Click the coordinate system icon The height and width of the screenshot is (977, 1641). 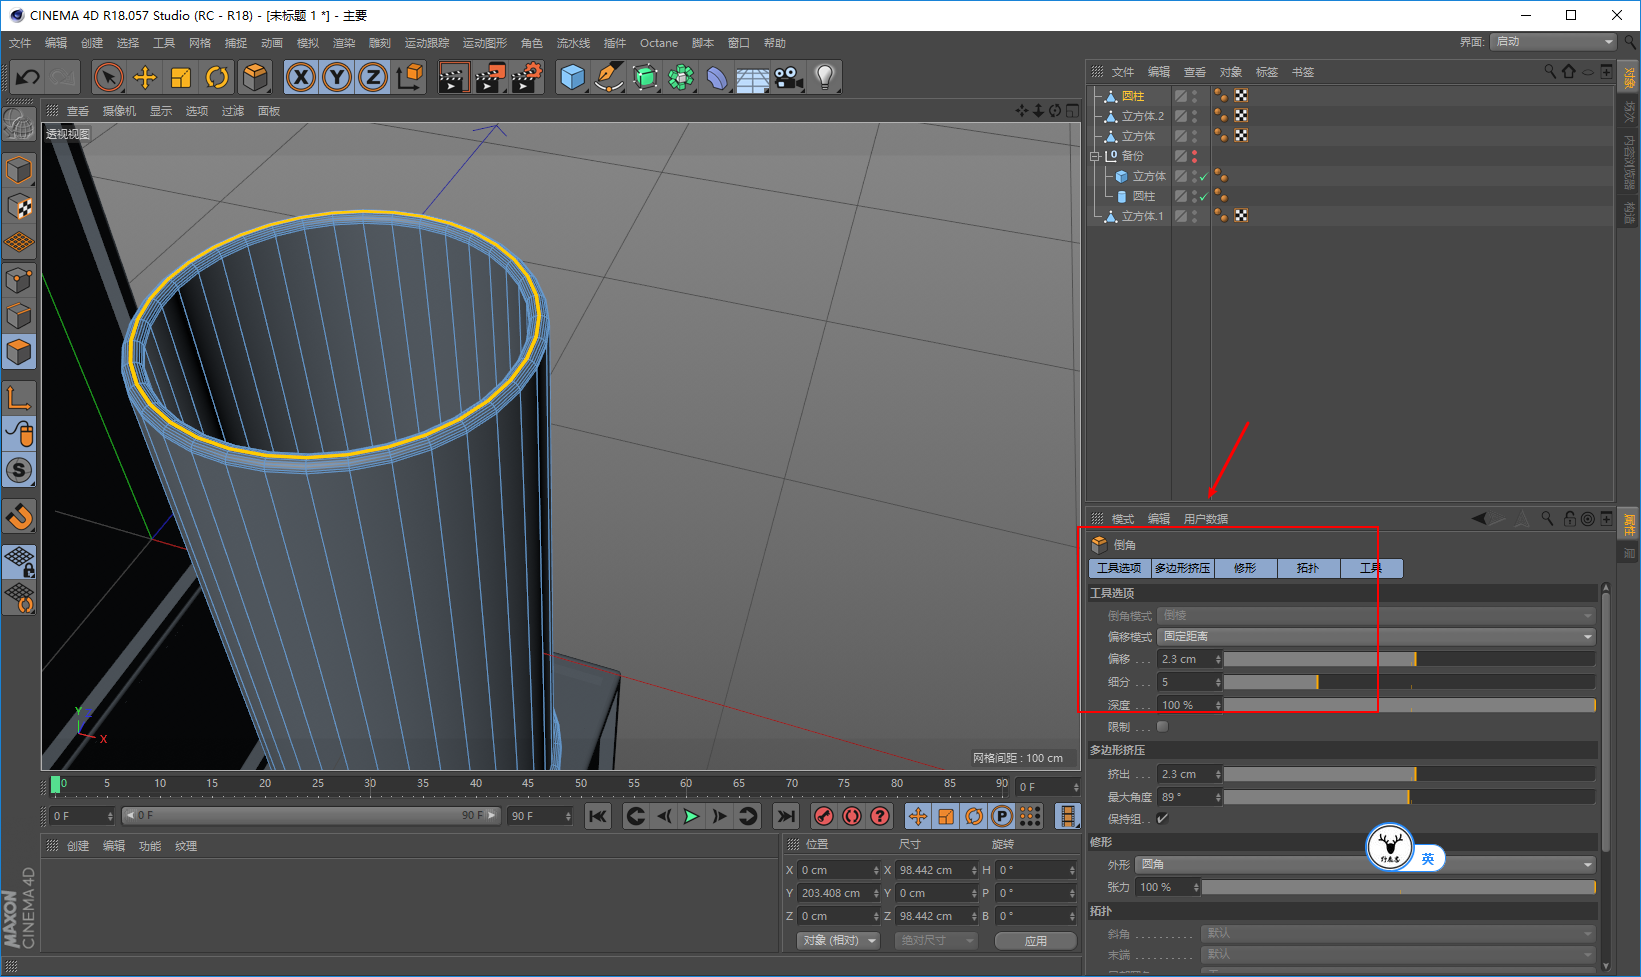(409, 77)
